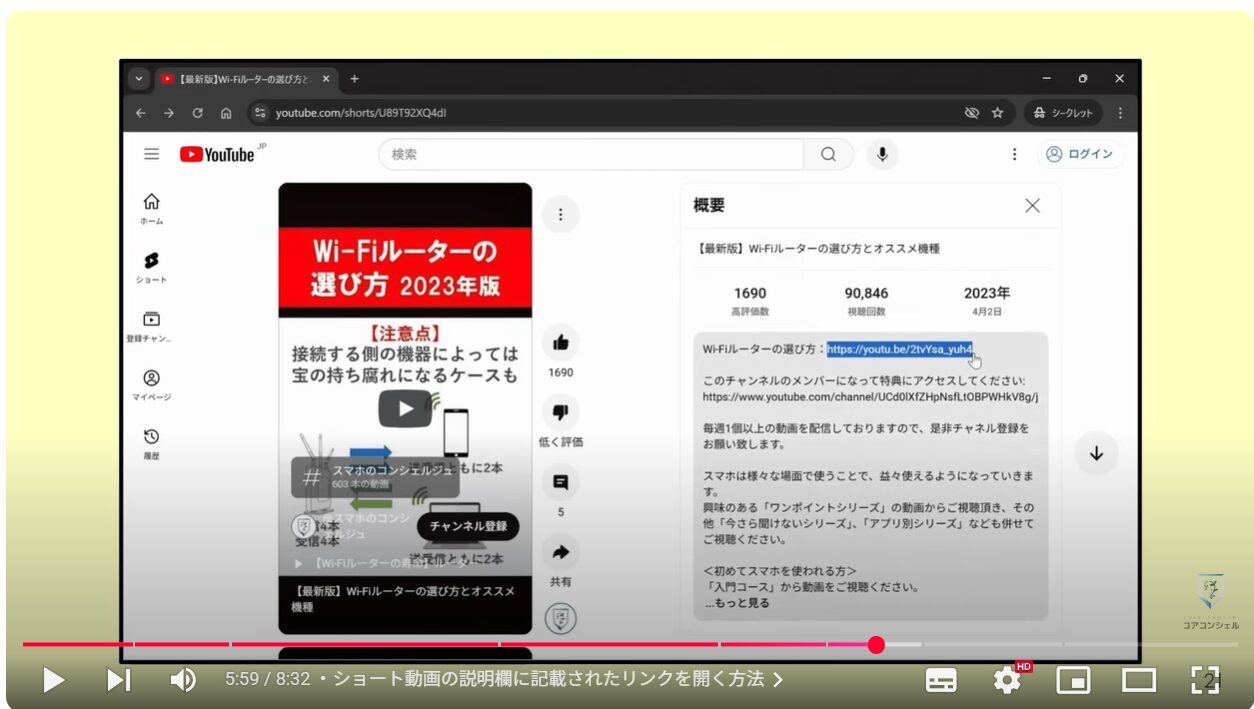Click browser forward arrow

pos(168,113)
